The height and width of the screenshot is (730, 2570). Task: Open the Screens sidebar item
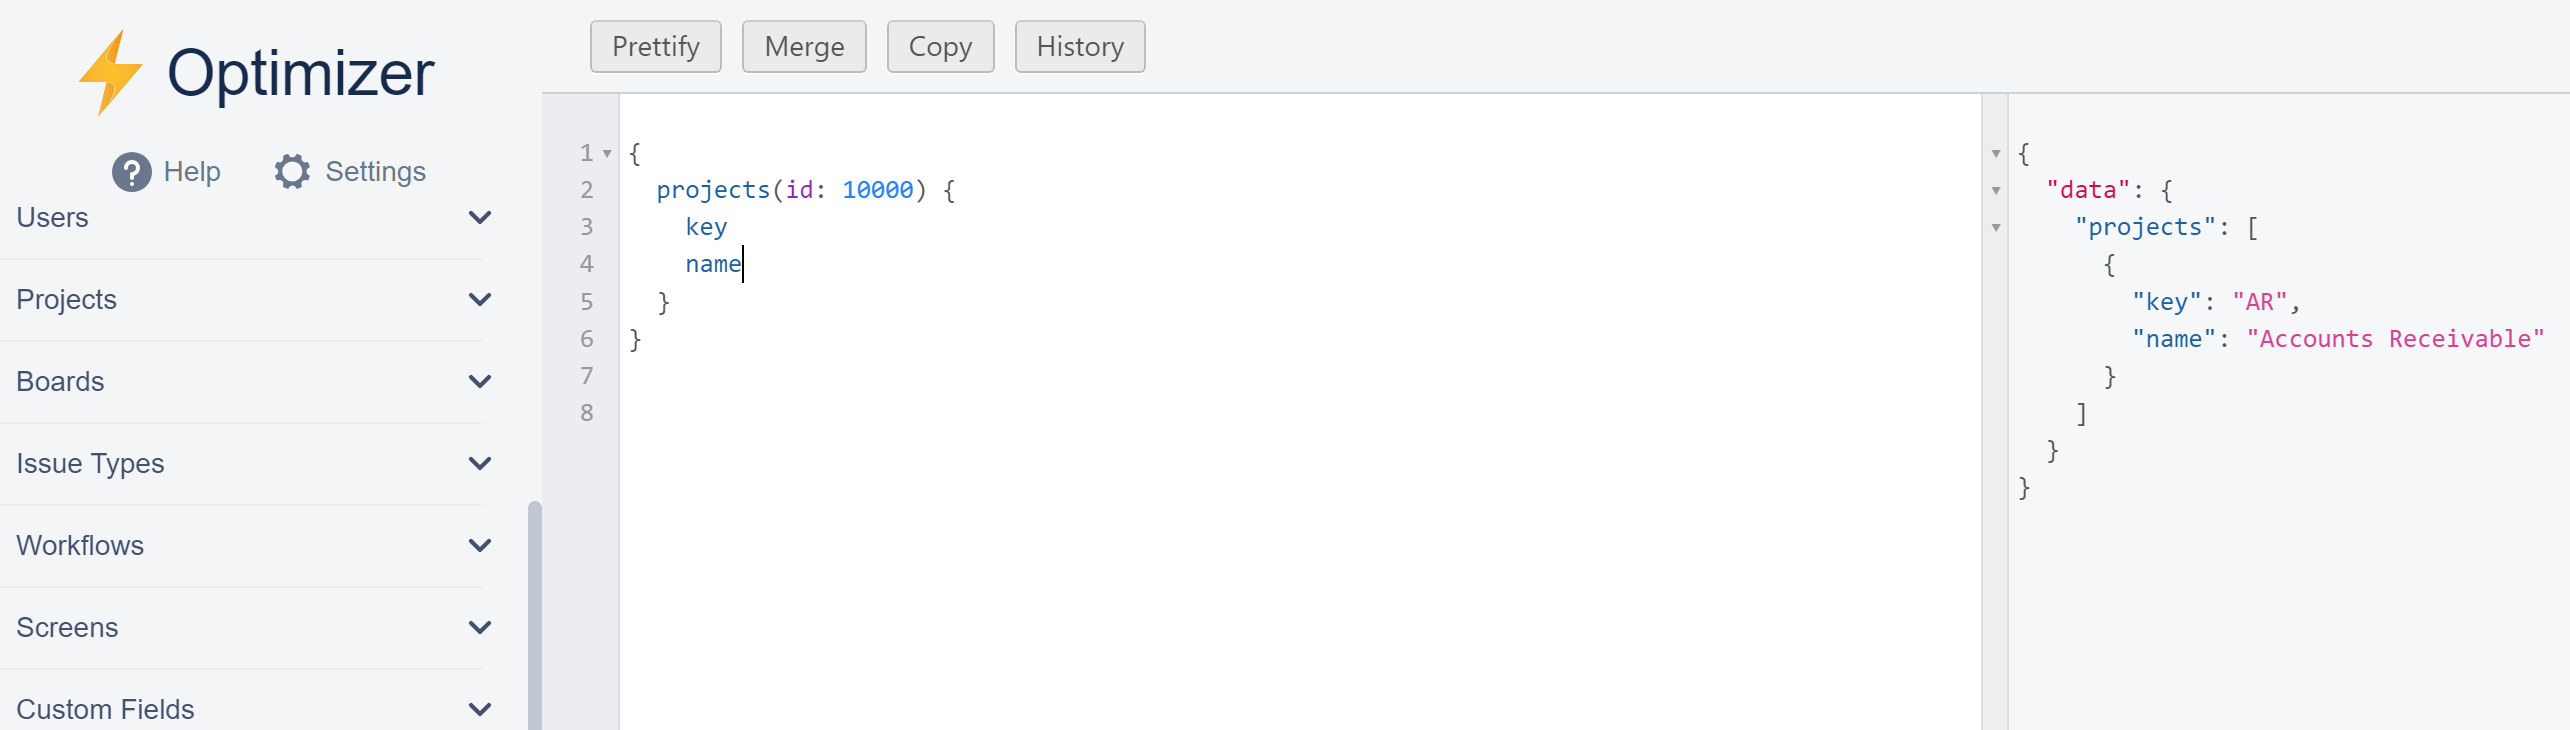click(67, 628)
